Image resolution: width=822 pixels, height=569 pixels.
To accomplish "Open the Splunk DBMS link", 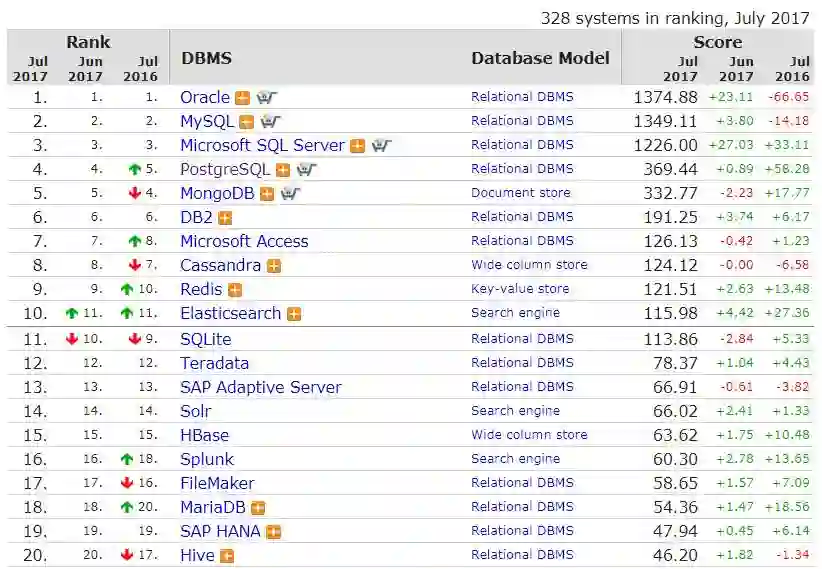I will 206,459.
